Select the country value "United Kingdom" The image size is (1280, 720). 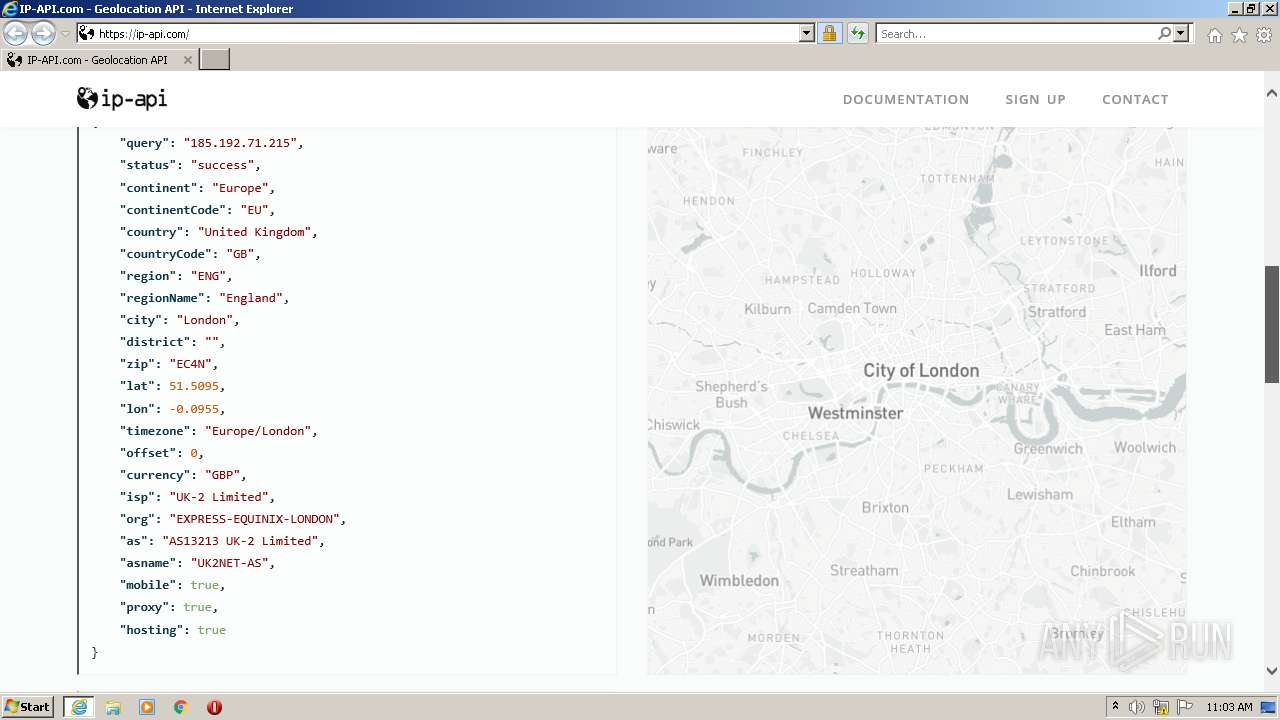pyautogui.click(x=254, y=231)
